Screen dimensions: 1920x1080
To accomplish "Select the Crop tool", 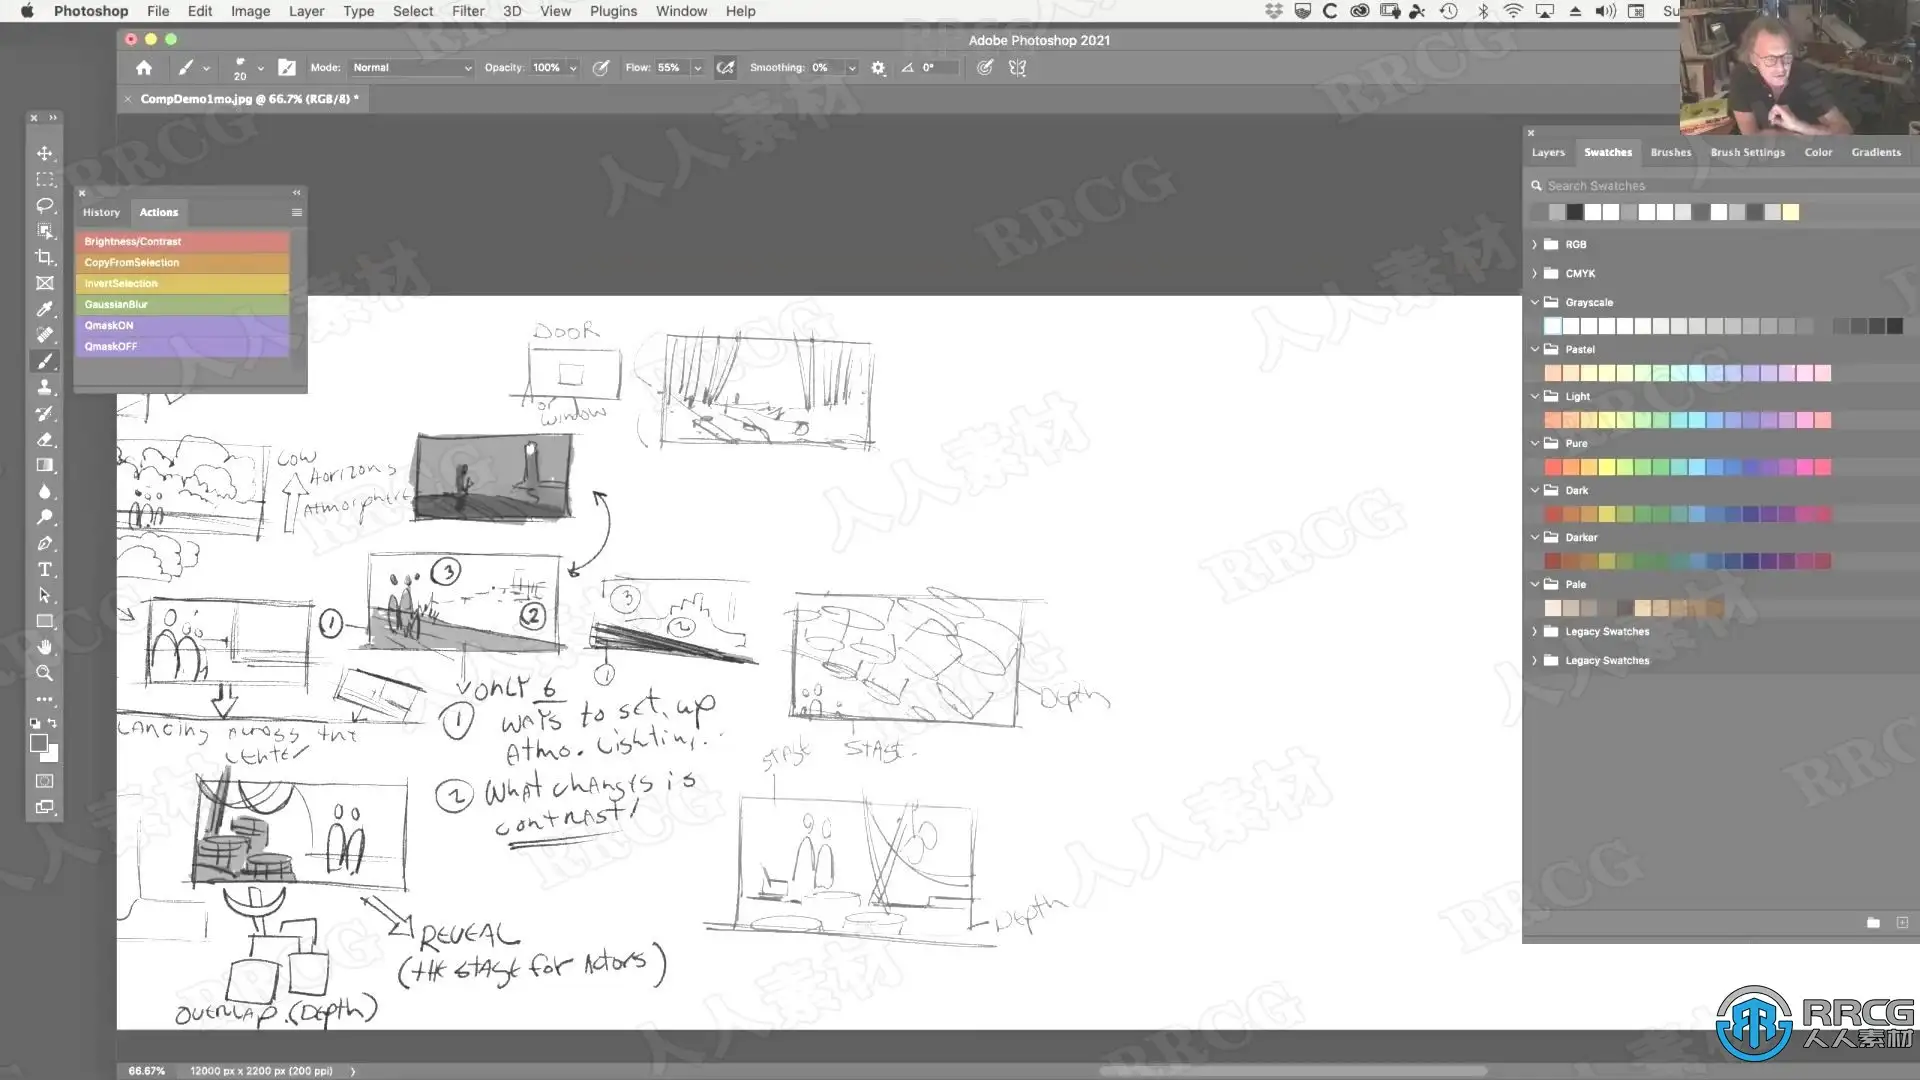I will coord(45,257).
